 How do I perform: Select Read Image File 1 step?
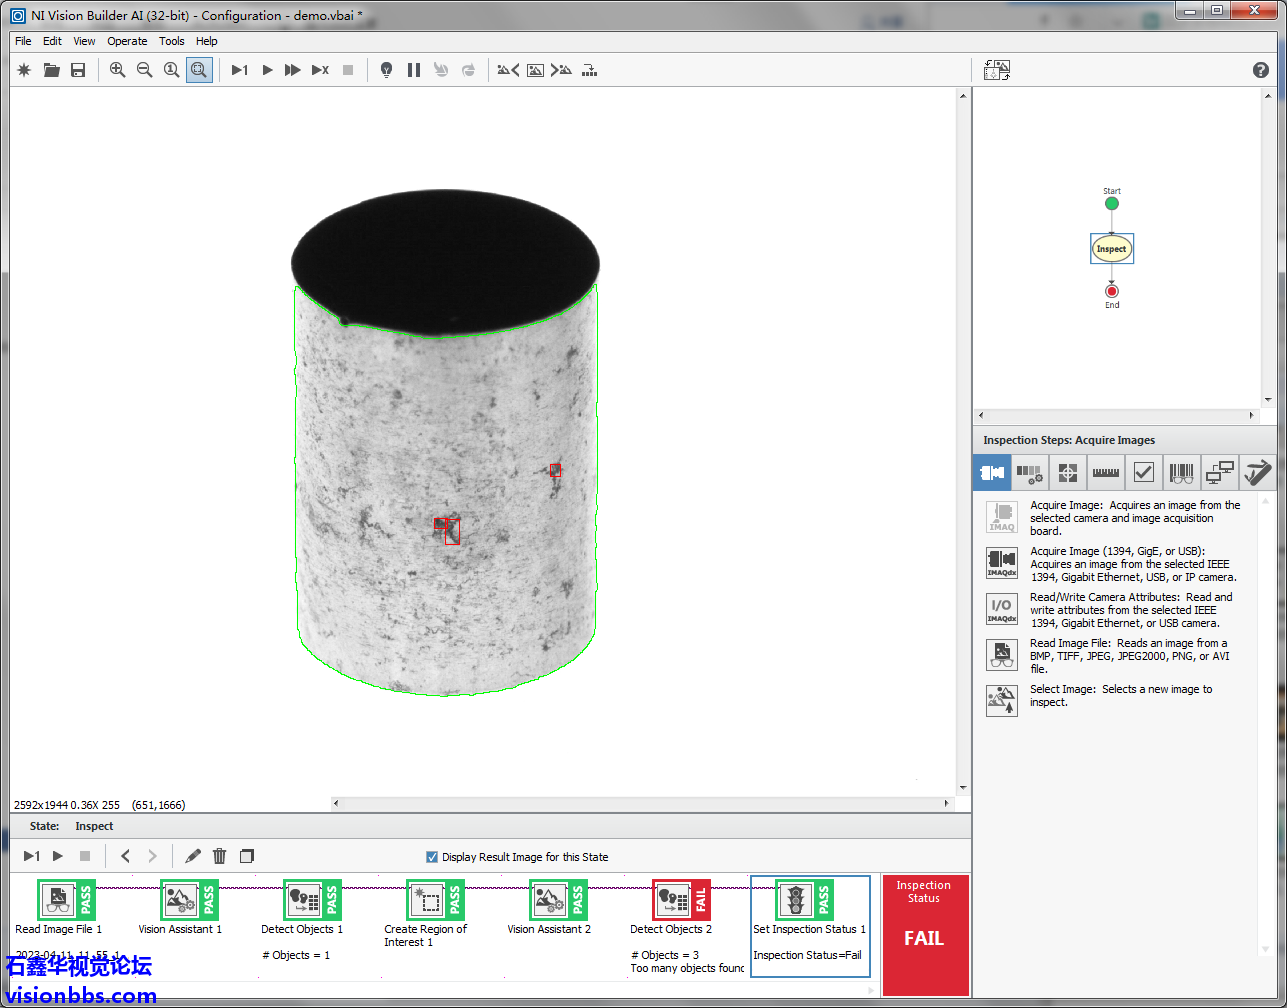tap(66, 900)
